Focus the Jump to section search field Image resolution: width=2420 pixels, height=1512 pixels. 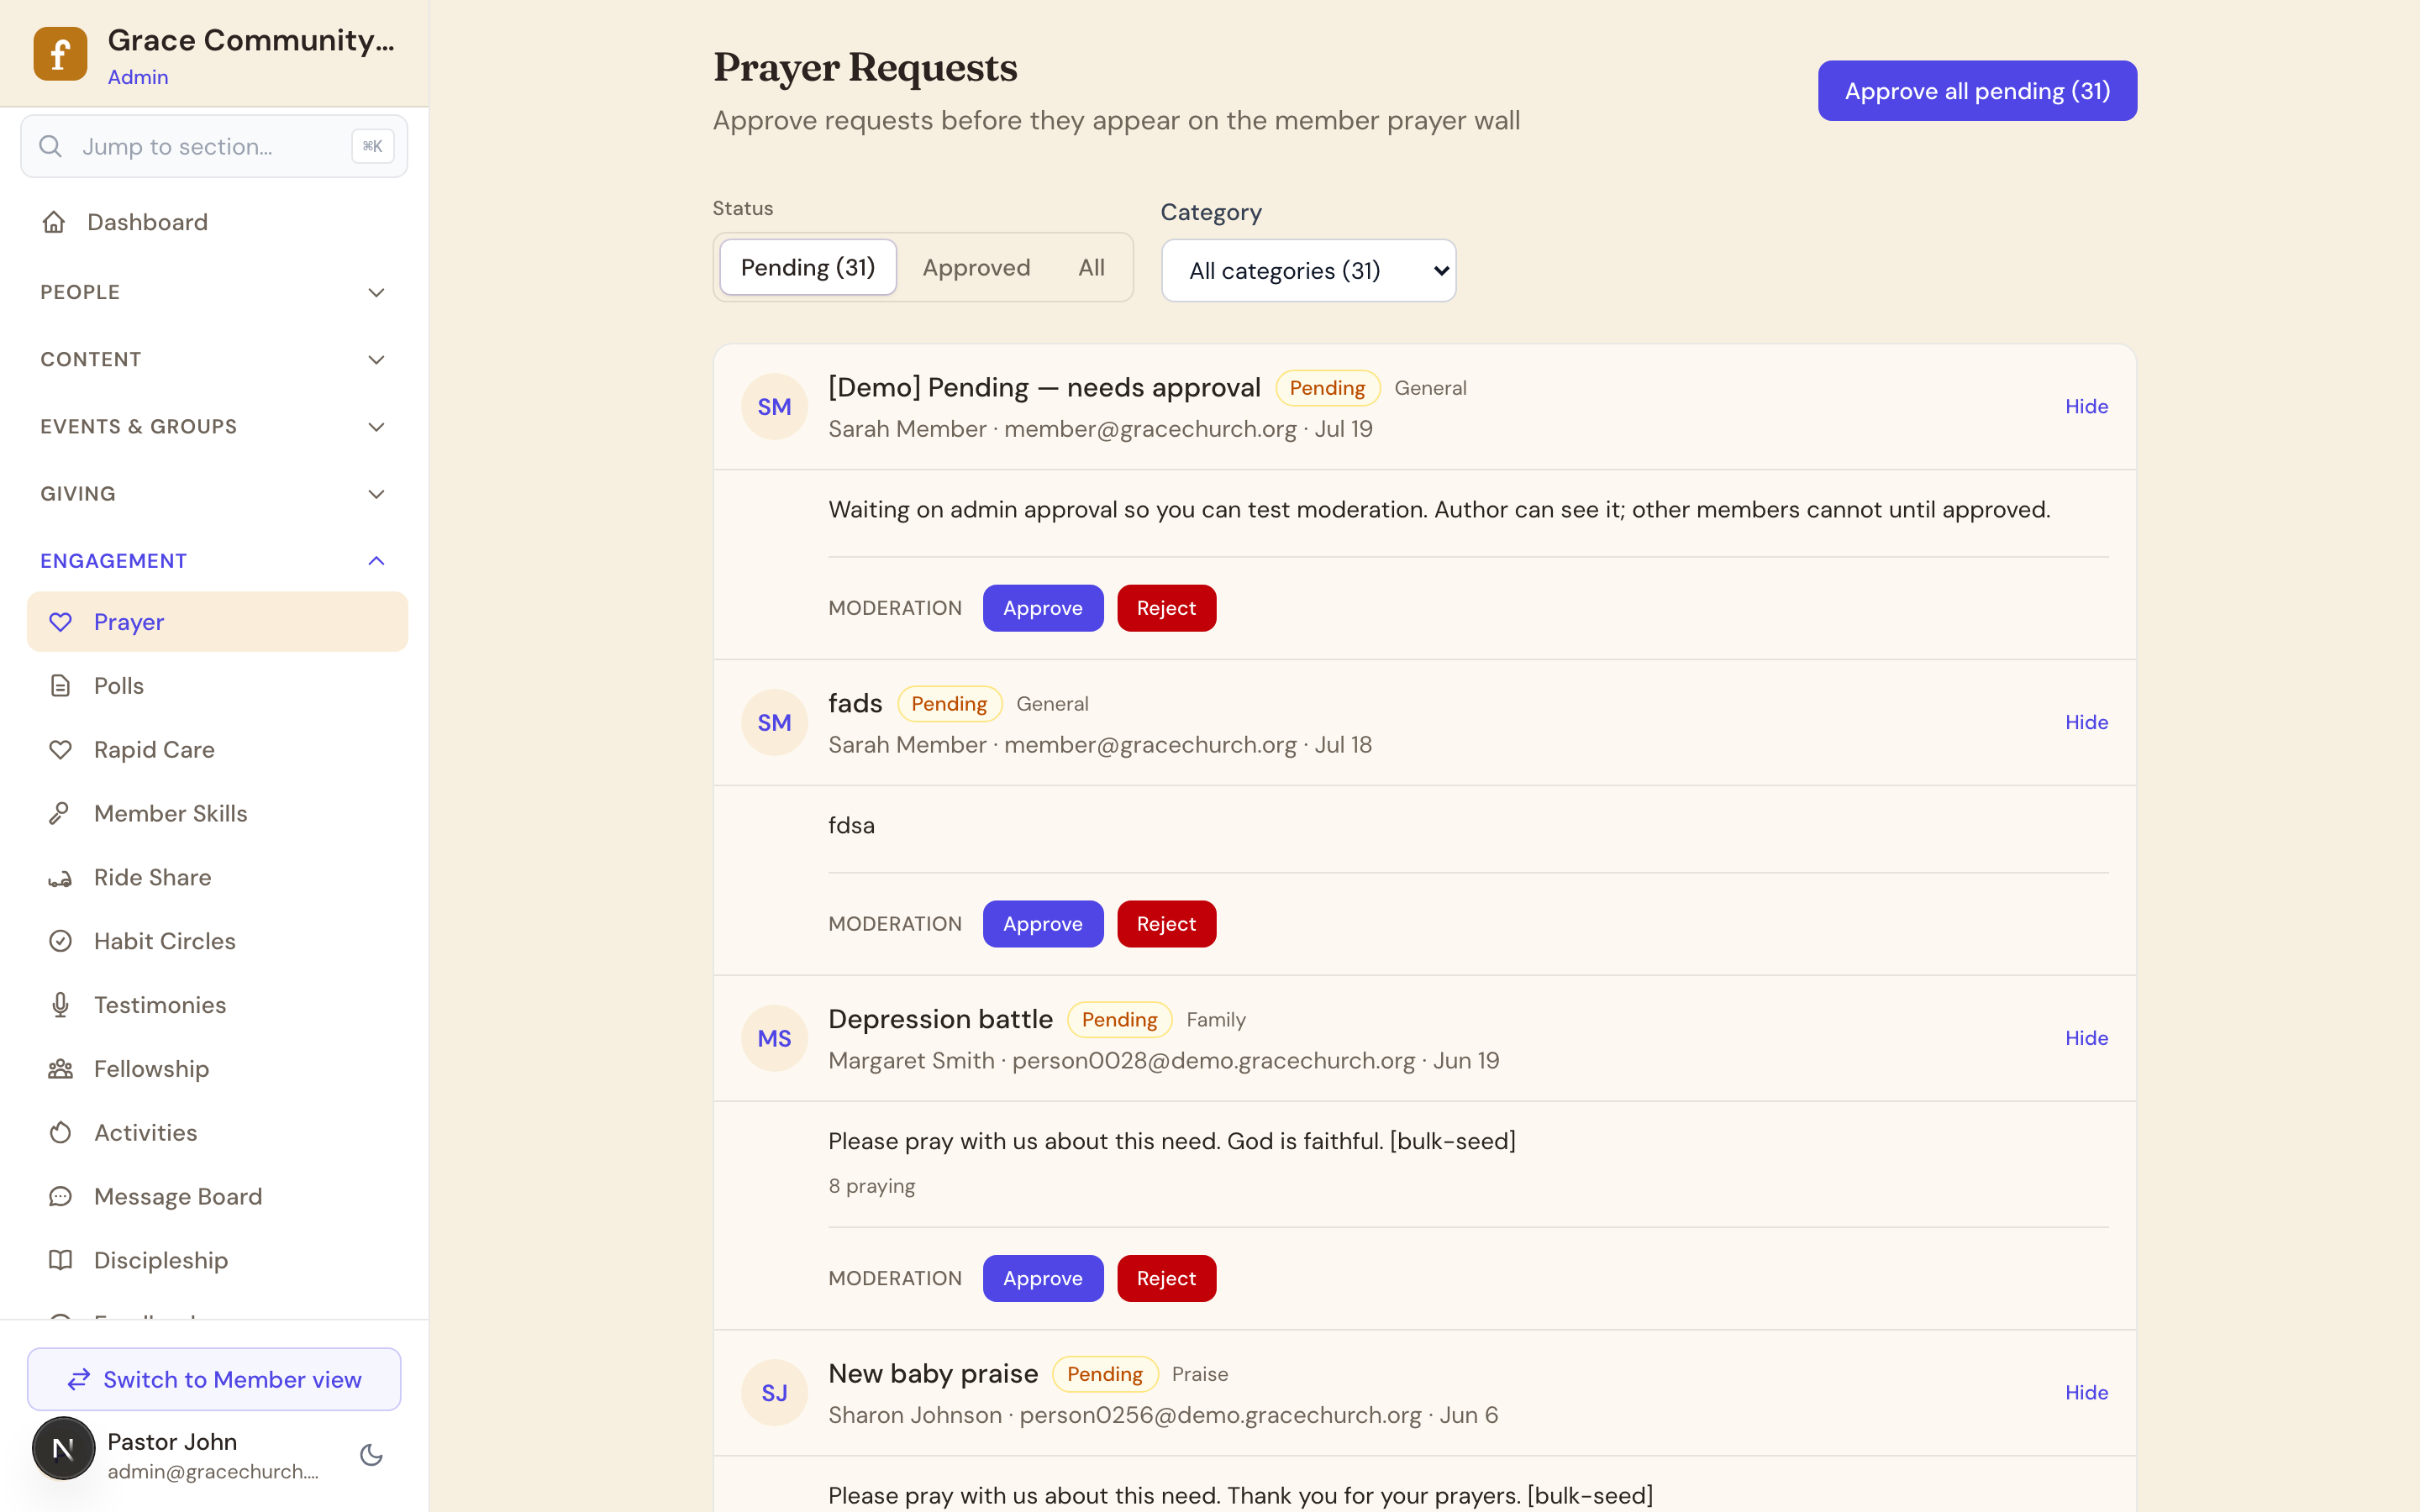point(214,147)
